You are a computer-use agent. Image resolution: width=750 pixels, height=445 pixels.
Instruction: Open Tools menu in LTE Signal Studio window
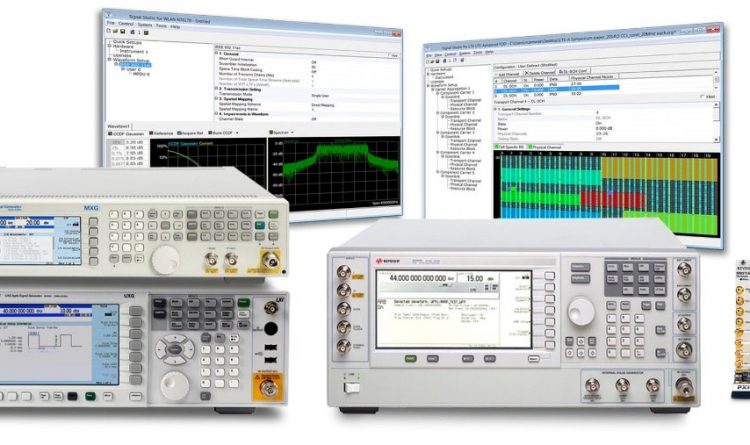click(478, 53)
